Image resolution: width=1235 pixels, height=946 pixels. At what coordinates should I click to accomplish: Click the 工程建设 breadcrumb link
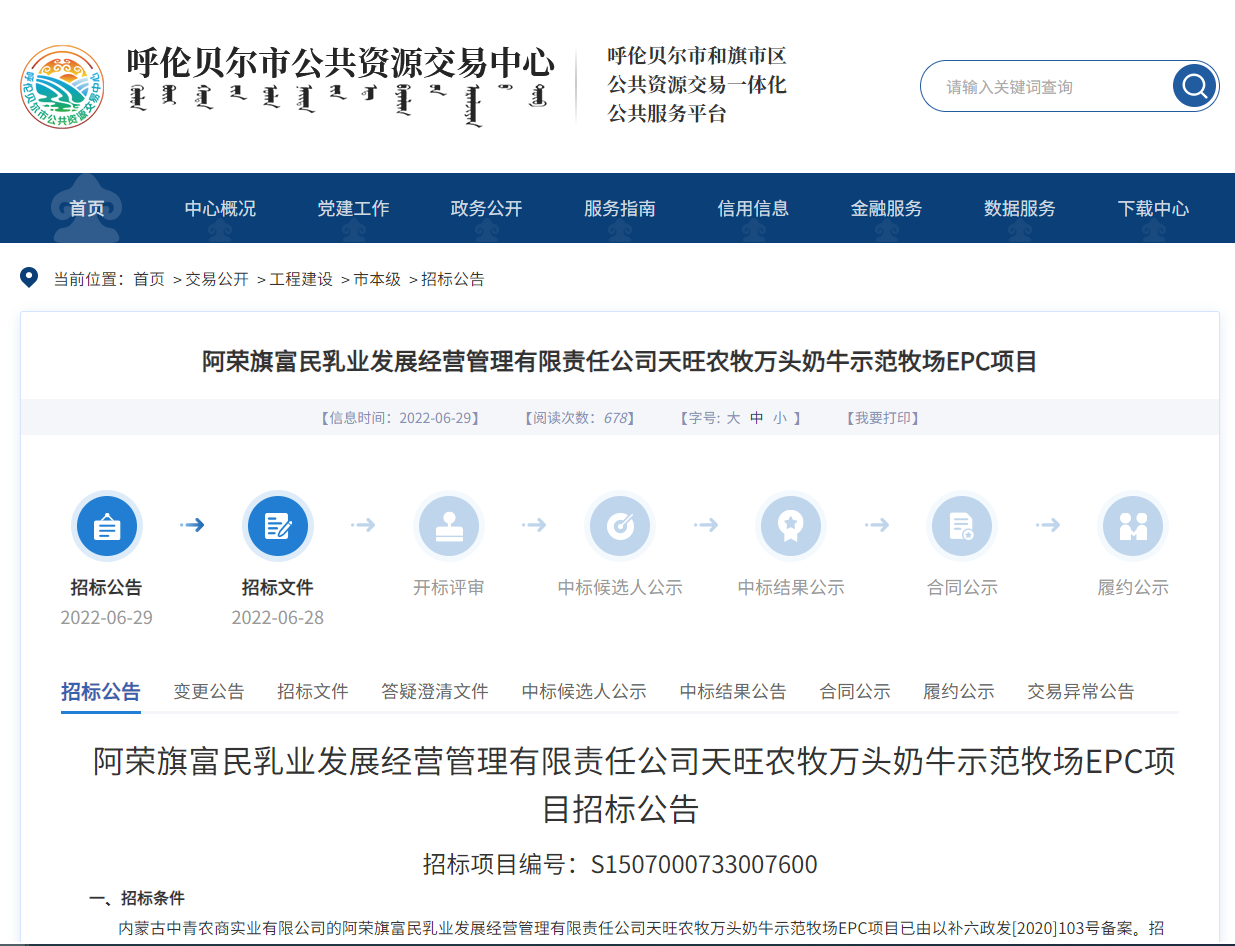(301, 279)
